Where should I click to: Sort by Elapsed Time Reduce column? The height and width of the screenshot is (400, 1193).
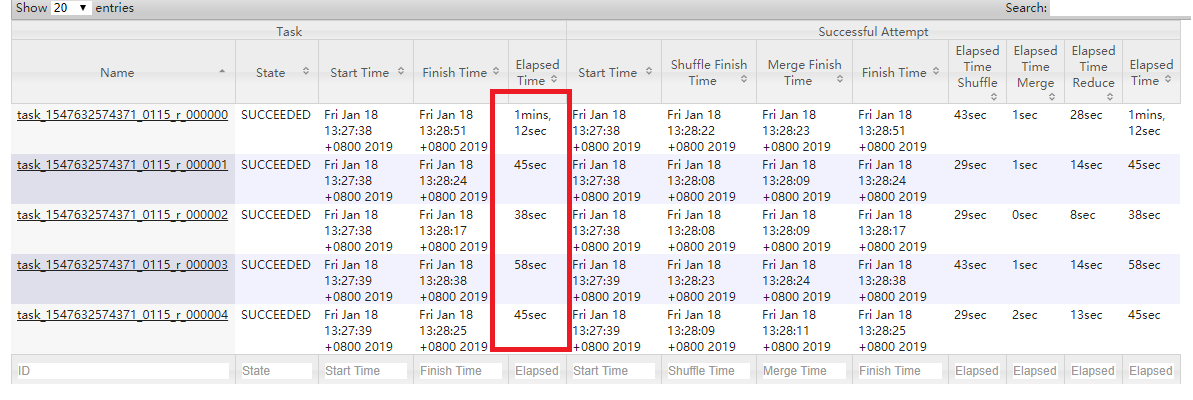(1093, 72)
